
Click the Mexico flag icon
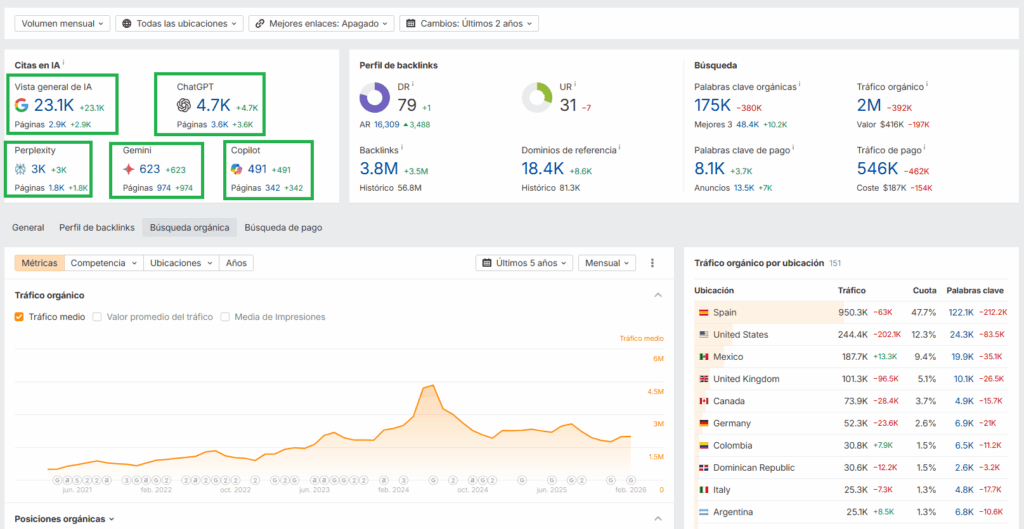(703, 357)
